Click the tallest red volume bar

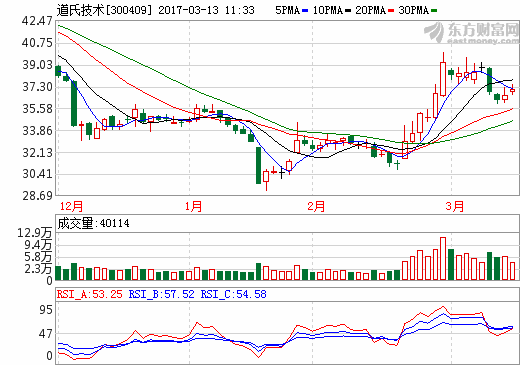pyautogui.click(x=443, y=258)
